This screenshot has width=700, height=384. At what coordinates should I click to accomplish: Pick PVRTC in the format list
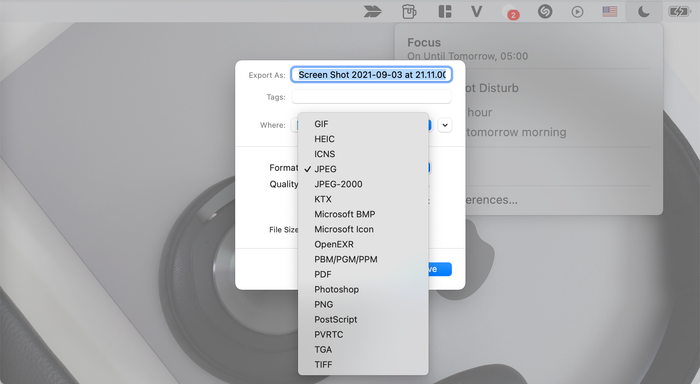tap(363, 334)
